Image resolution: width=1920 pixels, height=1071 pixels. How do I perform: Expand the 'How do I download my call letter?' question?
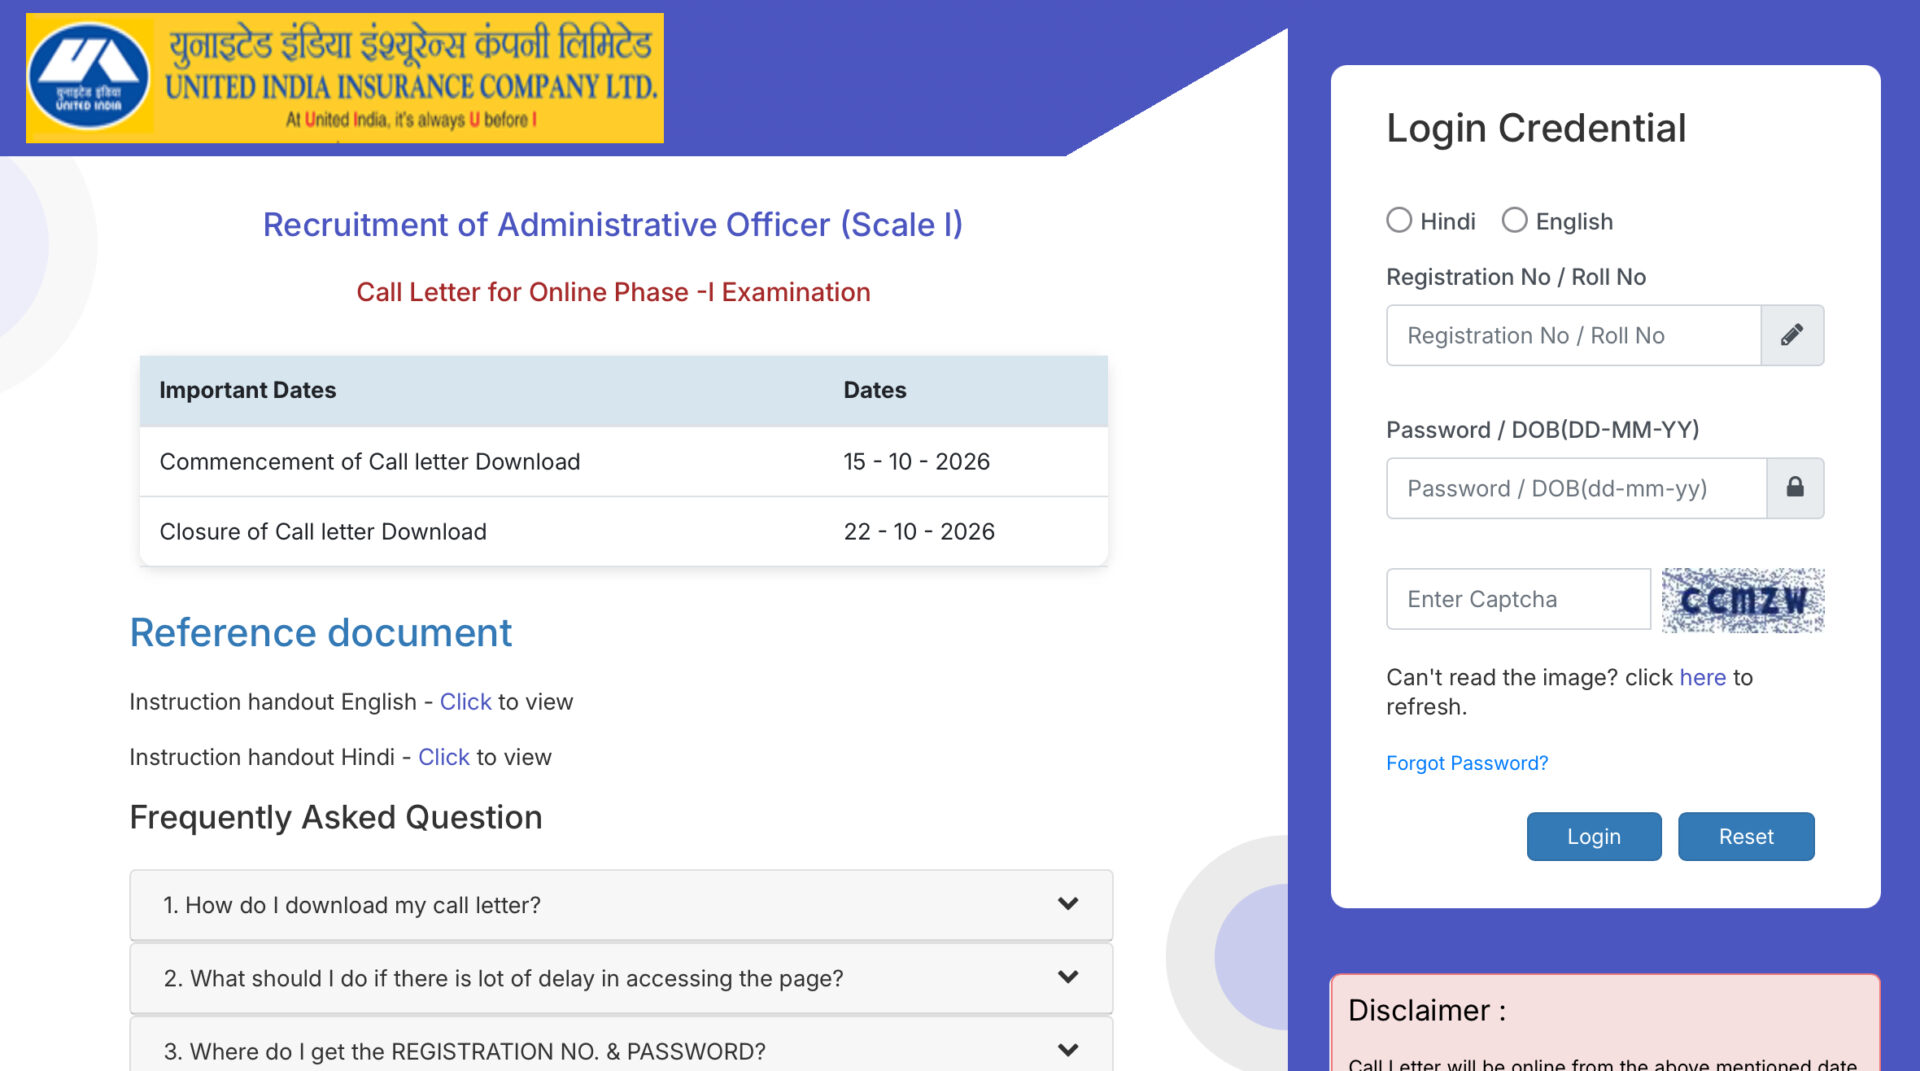coord(621,905)
